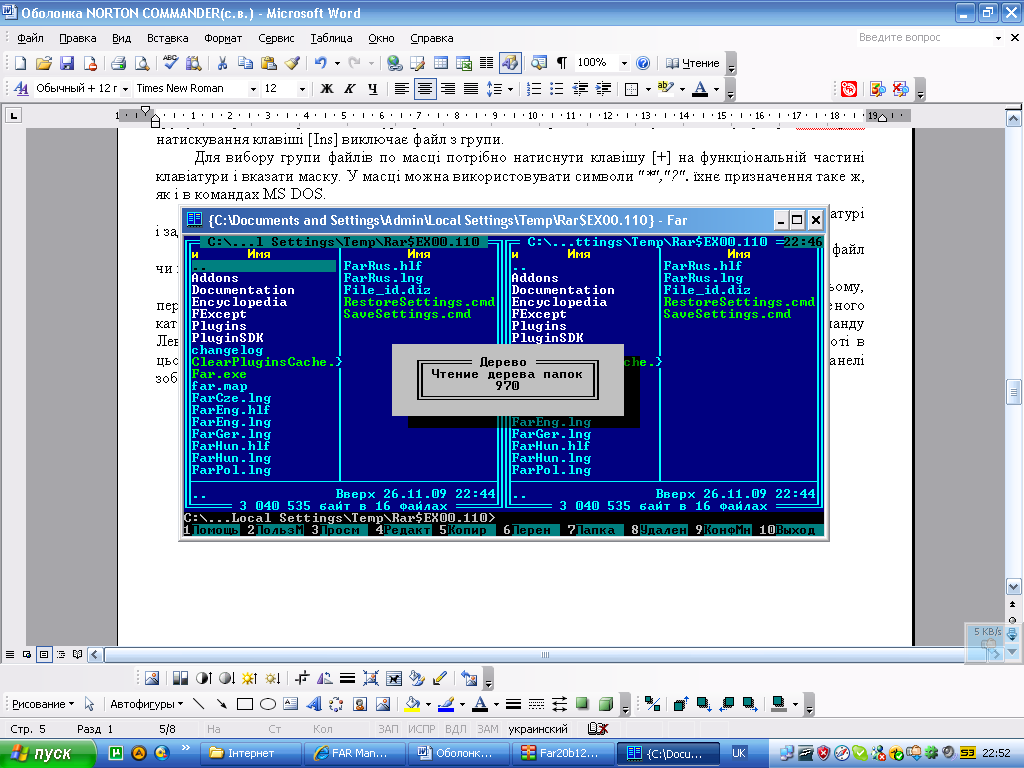Toggle bulleted list
The image size is (1024, 768).
coord(556,89)
